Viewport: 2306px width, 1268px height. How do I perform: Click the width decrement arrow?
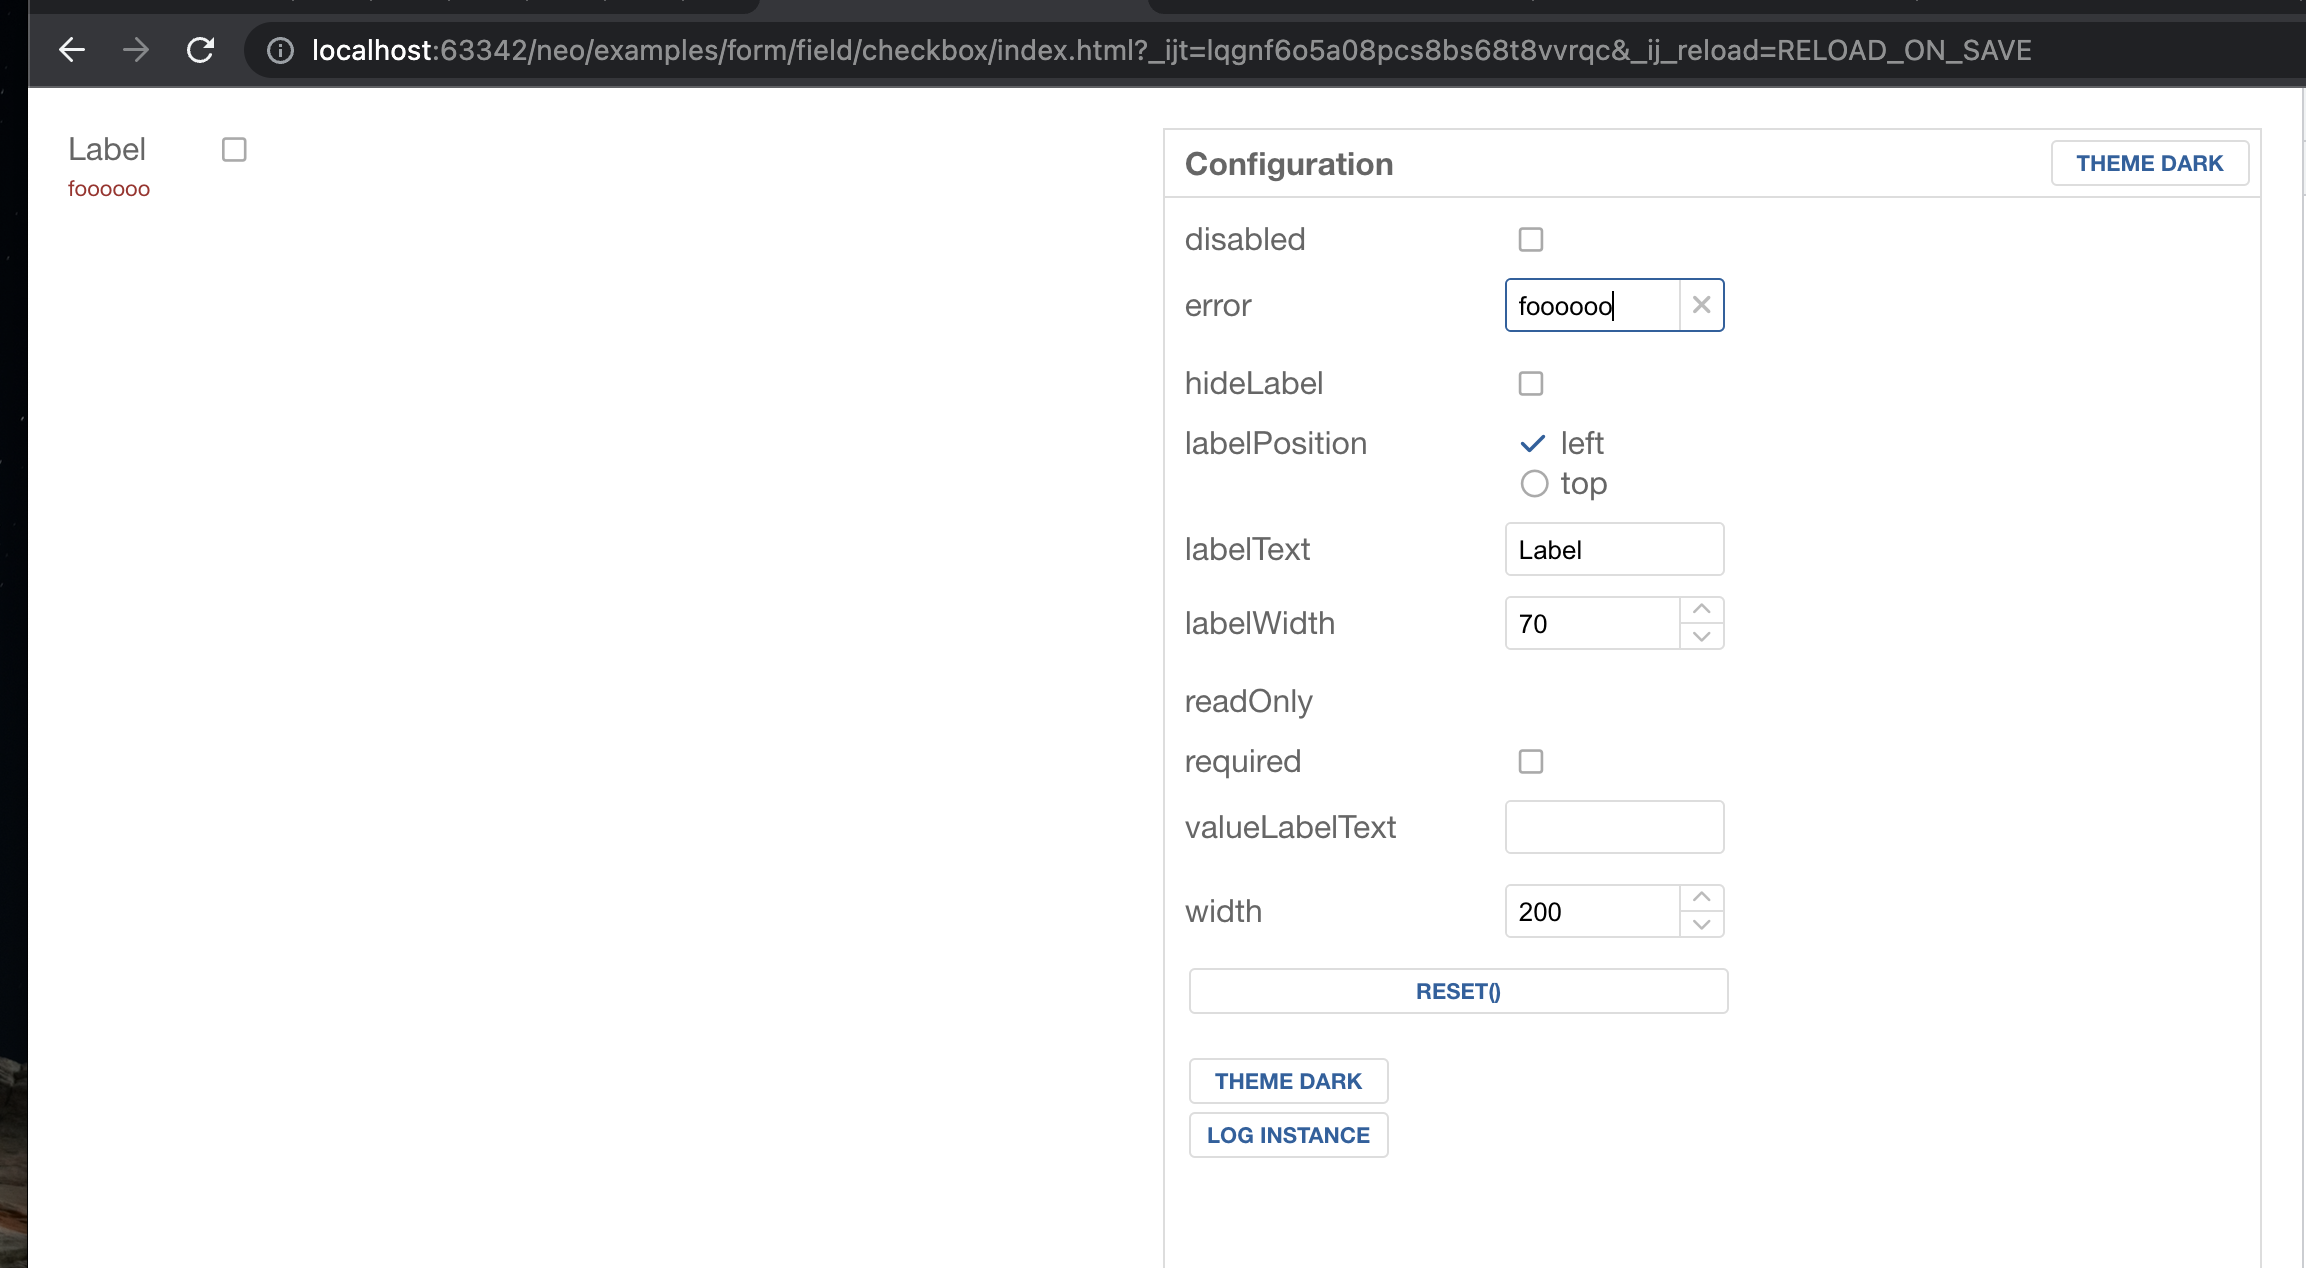(x=1701, y=925)
